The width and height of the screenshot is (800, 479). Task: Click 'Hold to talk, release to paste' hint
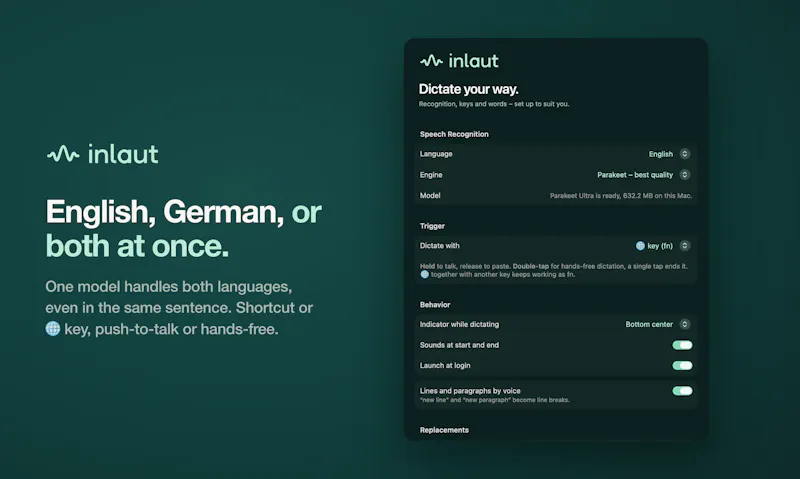click(x=554, y=270)
